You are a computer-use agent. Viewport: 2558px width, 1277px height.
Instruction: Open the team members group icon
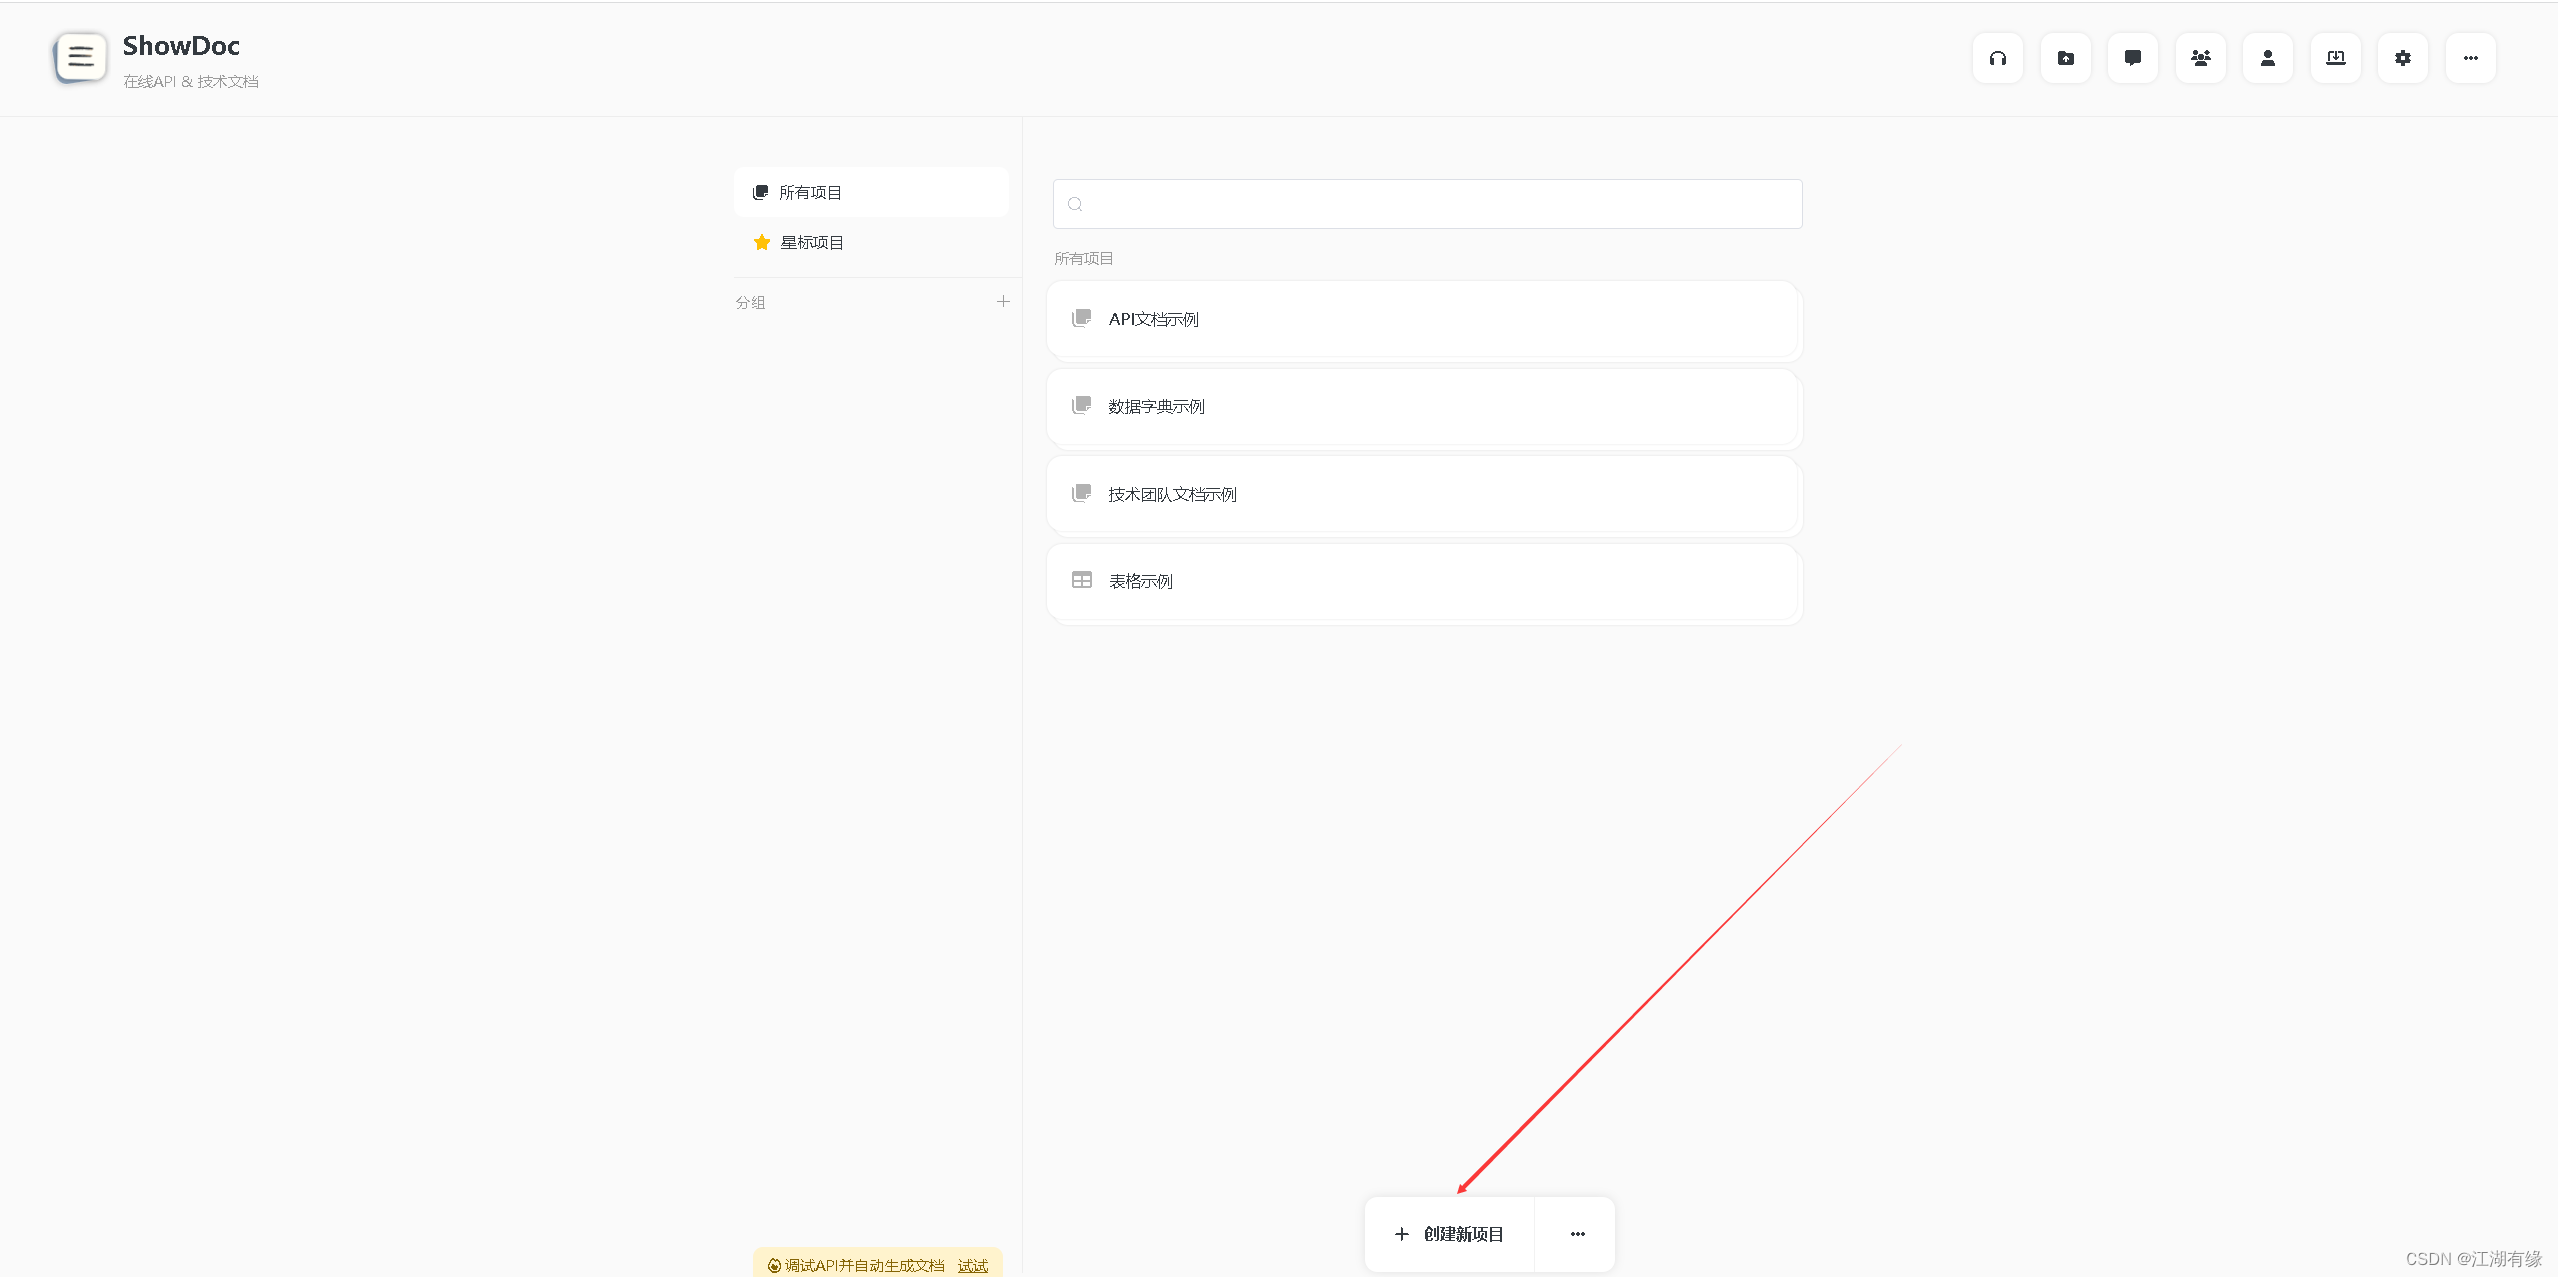coord(2200,58)
